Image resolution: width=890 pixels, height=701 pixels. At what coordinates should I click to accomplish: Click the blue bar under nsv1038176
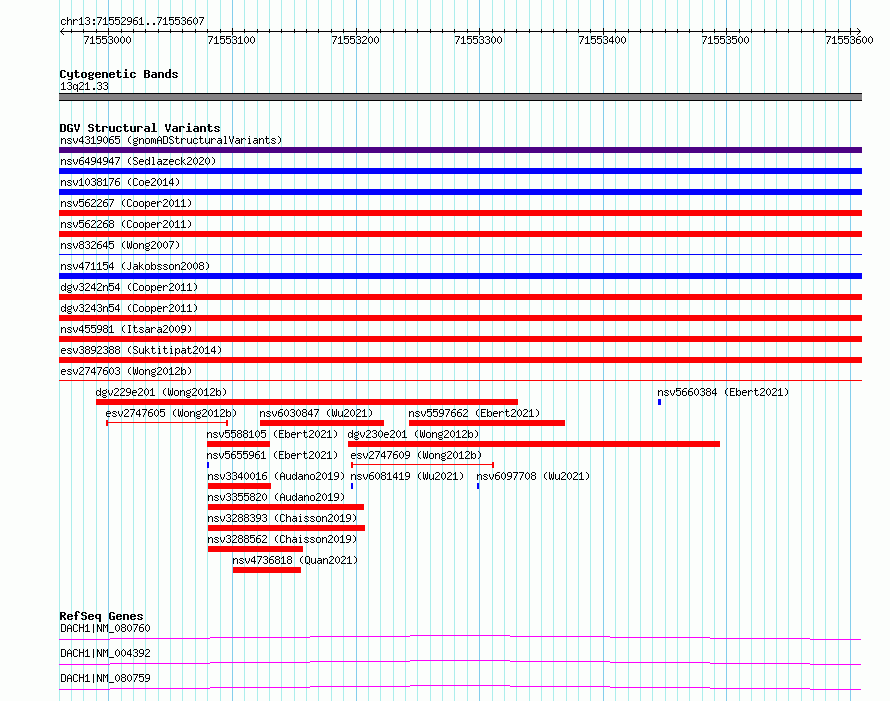click(460, 192)
